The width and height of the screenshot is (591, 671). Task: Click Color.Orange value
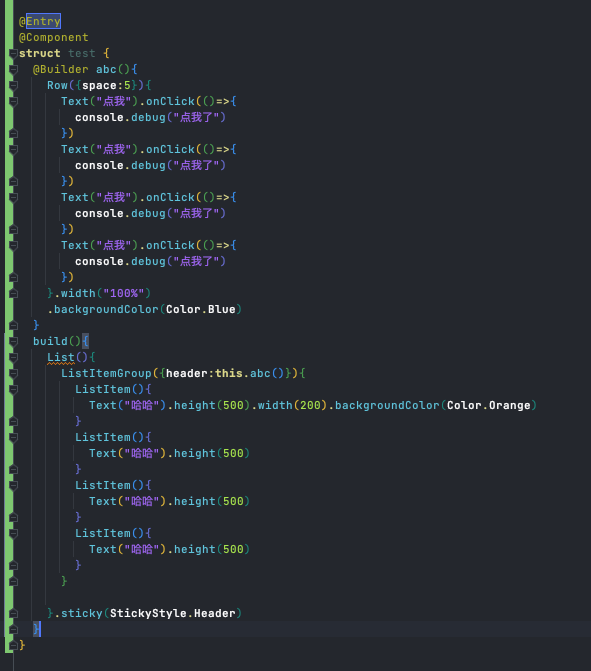click(489, 406)
